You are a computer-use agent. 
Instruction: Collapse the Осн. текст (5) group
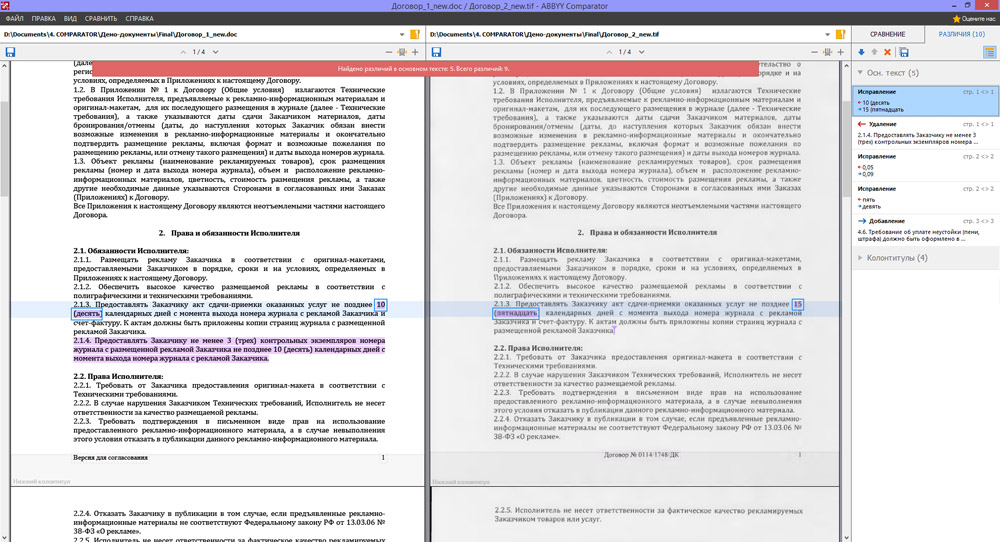click(x=861, y=73)
